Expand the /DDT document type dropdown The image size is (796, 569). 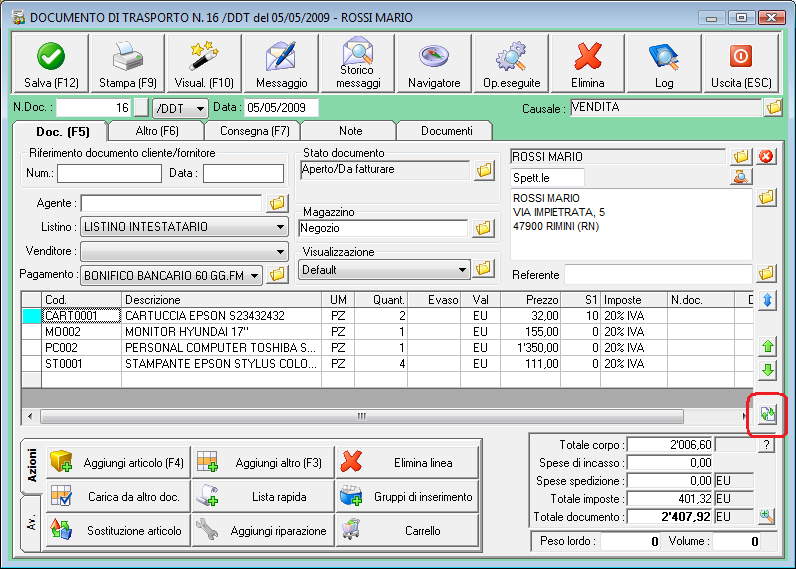coord(200,108)
